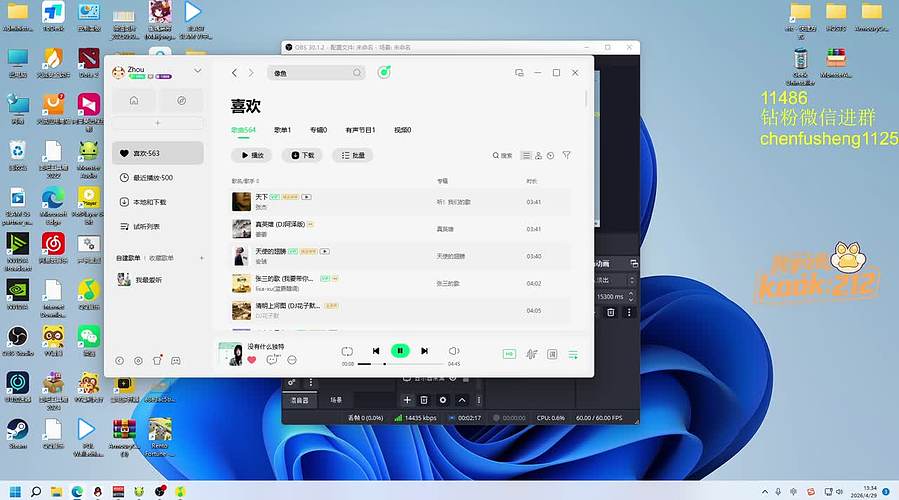Switch to mini player mode icon
Viewport: 899px width, 500px height.
click(519, 73)
